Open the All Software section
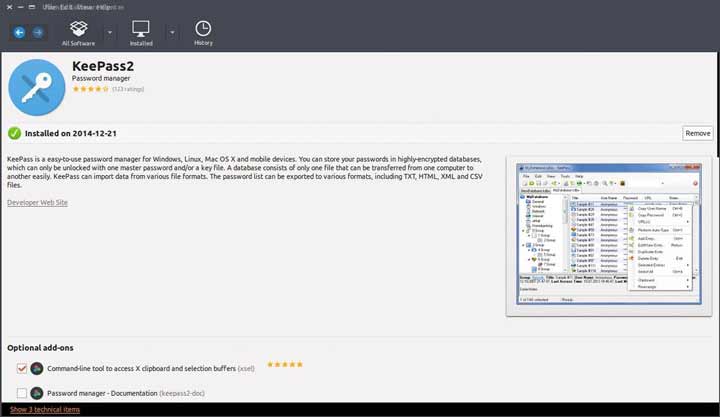This screenshot has width=720, height=417. (79, 33)
